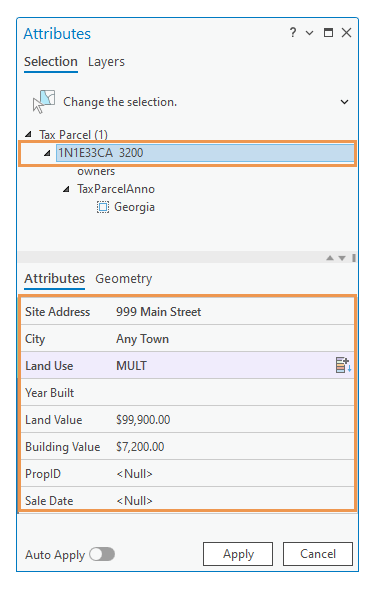Maximize the Attributes pane window
Image resolution: width=376 pixels, height=593 pixels.
pyautogui.click(x=328, y=33)
